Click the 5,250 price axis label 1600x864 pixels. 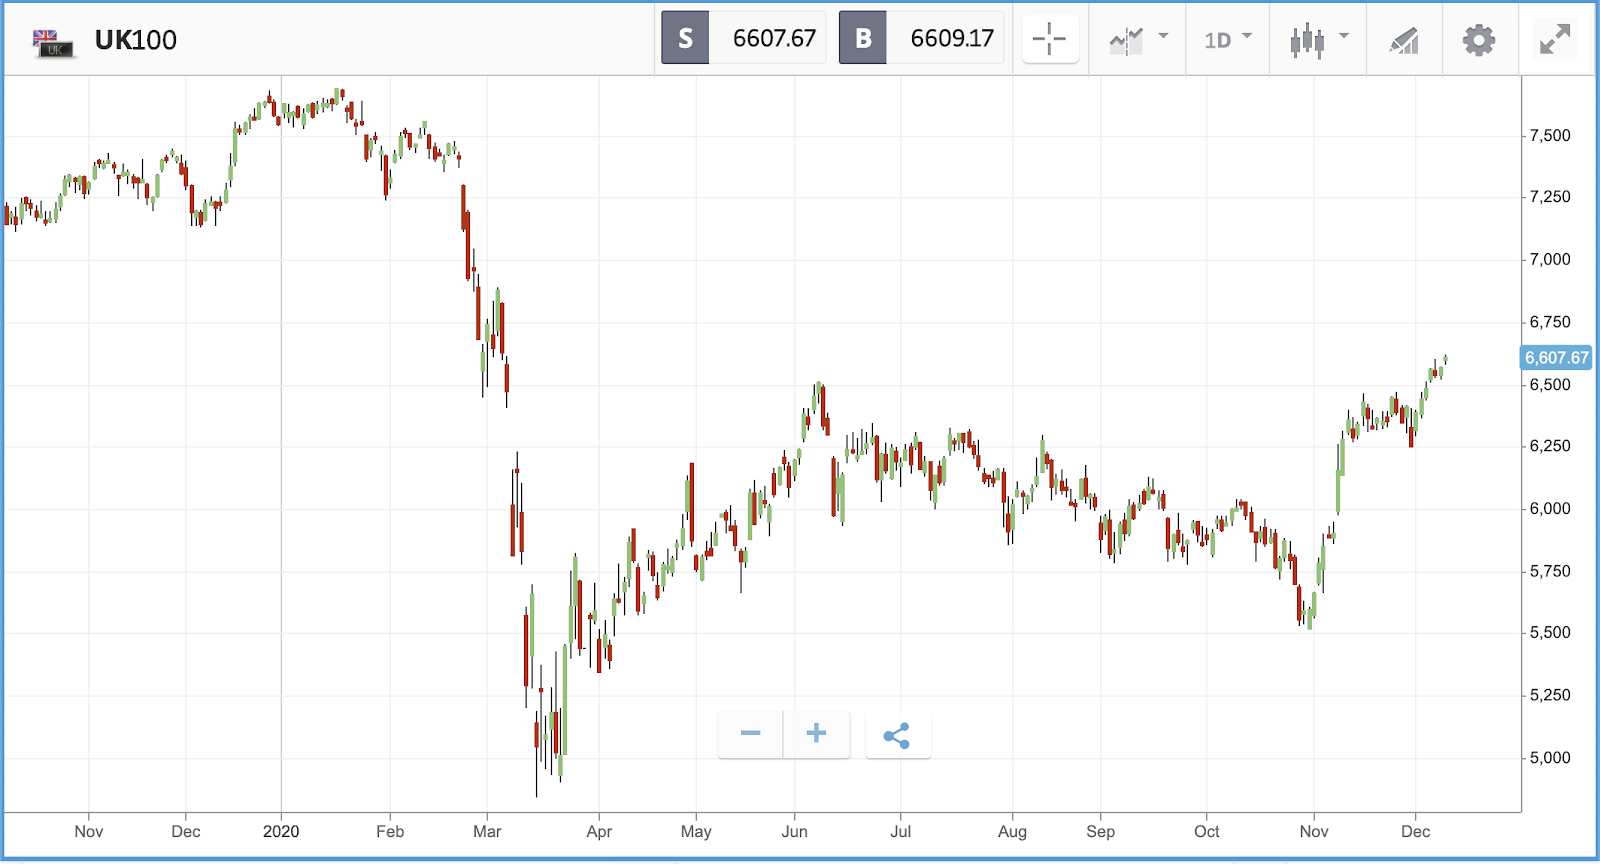pos(1550,695)
